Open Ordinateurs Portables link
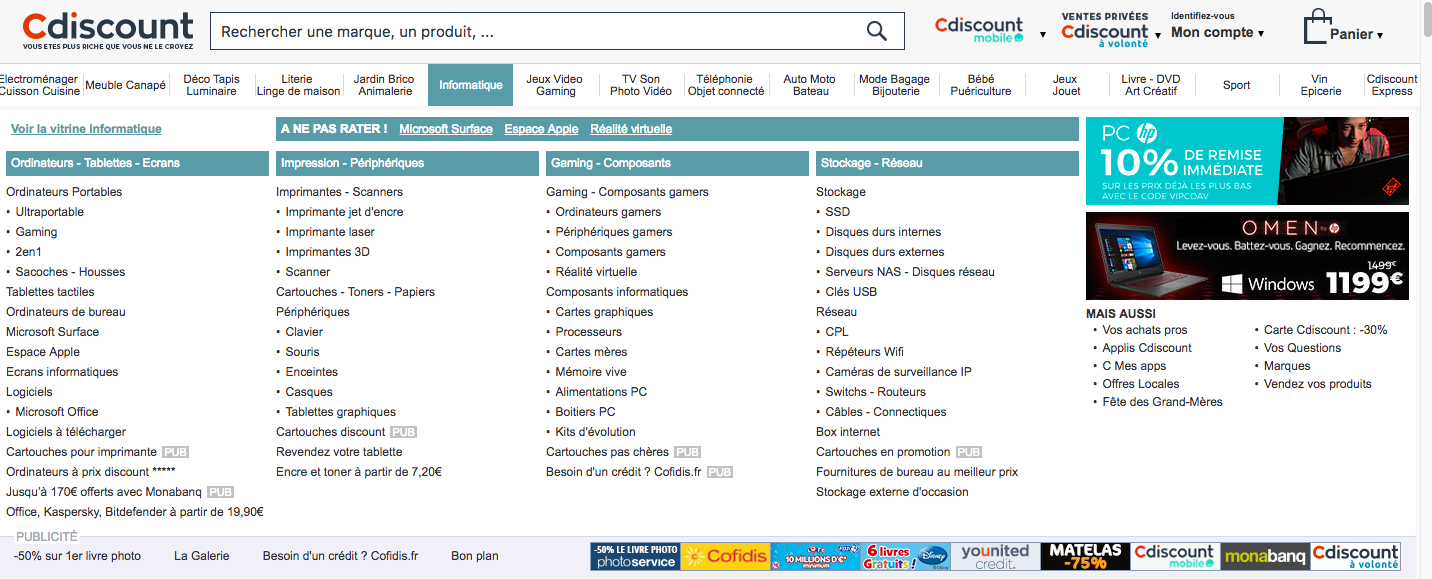This screenshot has width=1432, height=579. click(x=64, y=192)
